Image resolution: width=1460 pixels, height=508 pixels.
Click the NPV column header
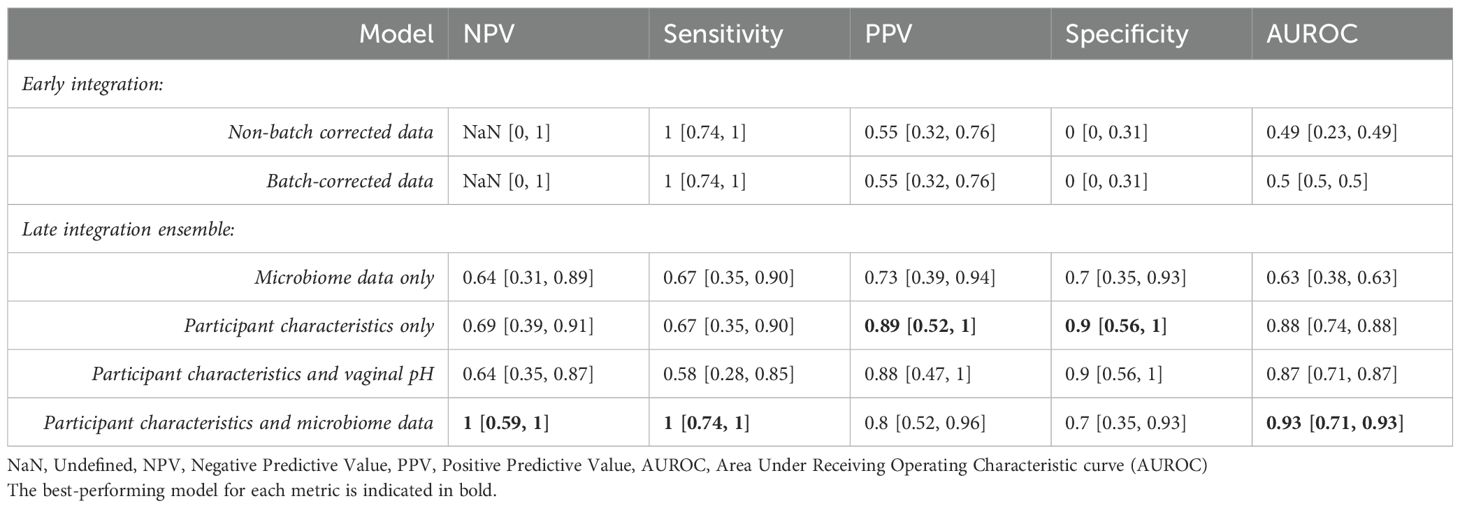click(487, 35)
